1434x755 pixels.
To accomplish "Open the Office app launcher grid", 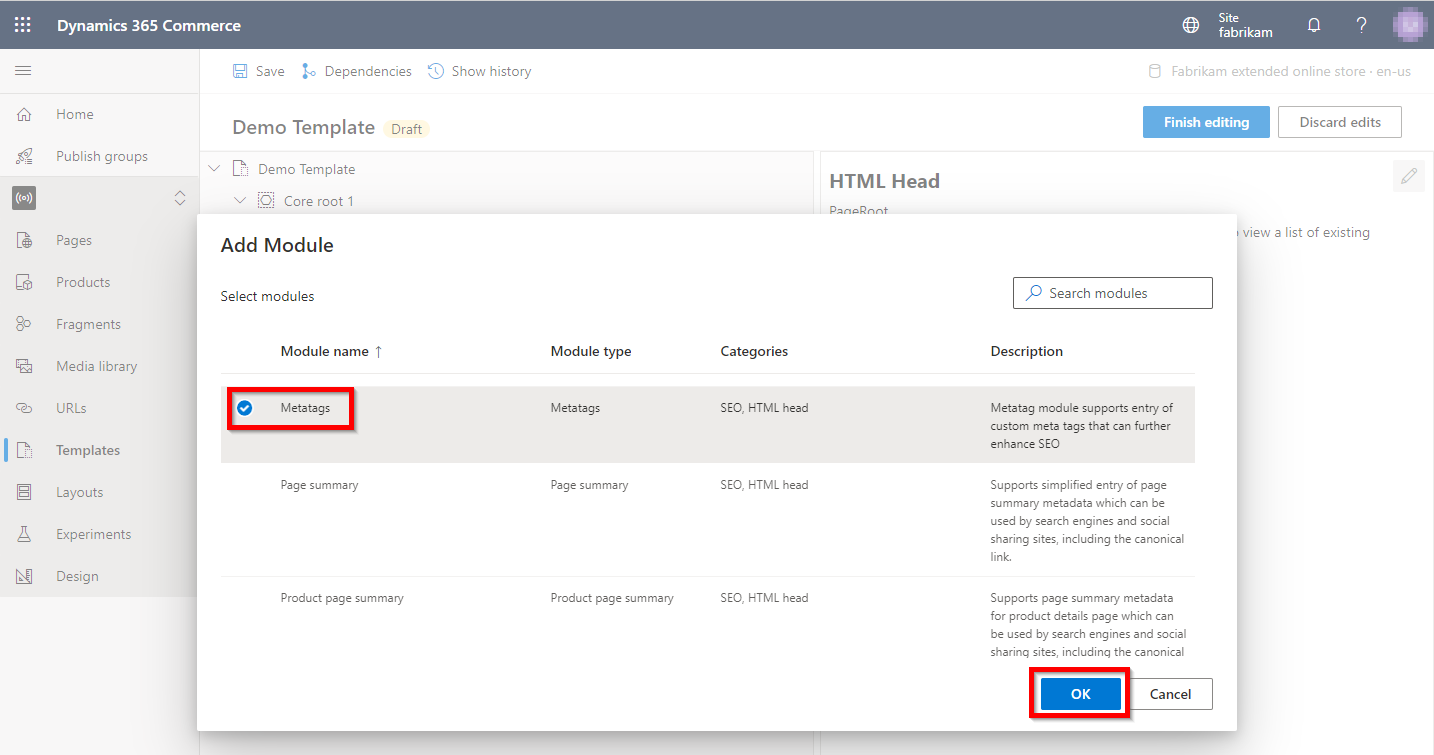I will tap(22, 24).
